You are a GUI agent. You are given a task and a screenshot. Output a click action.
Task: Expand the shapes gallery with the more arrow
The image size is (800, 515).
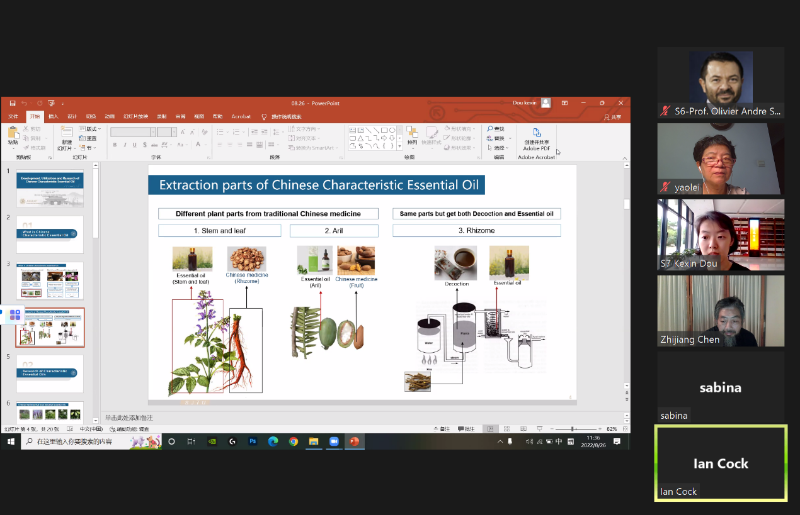point(399,146)
